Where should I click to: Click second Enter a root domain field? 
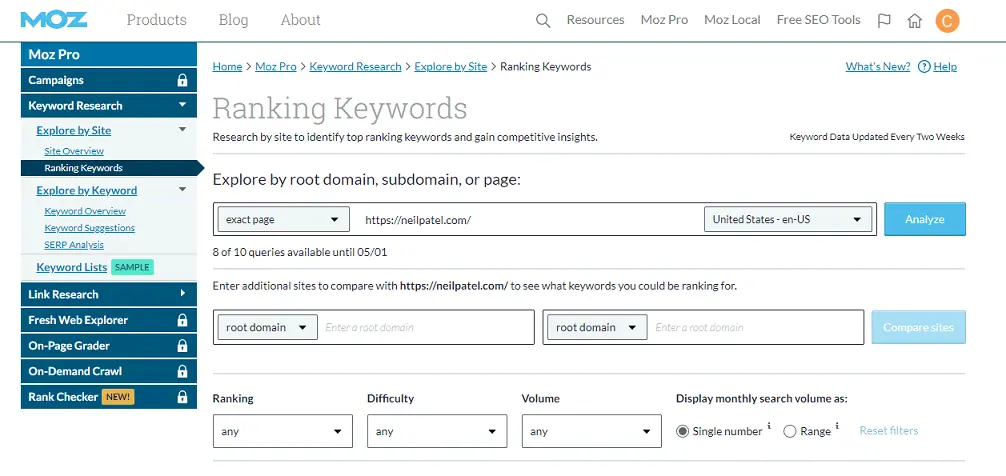756,327
